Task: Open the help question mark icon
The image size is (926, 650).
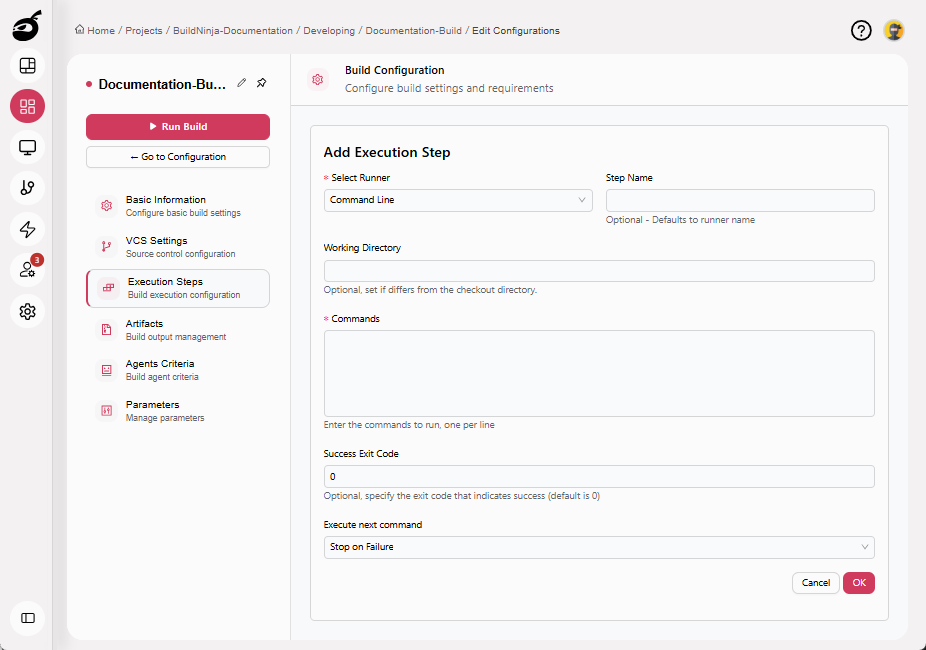Action: (861, 30)
